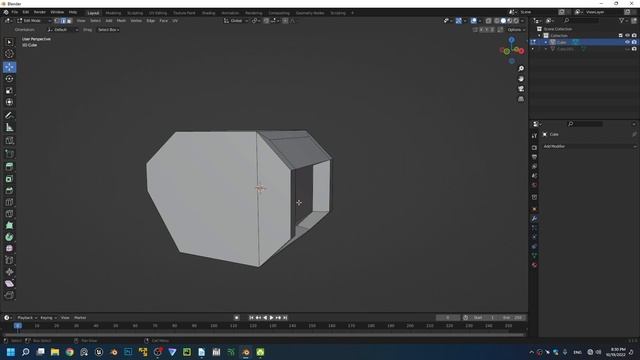Click the current frame marker in the timeline

pos(18,326)
